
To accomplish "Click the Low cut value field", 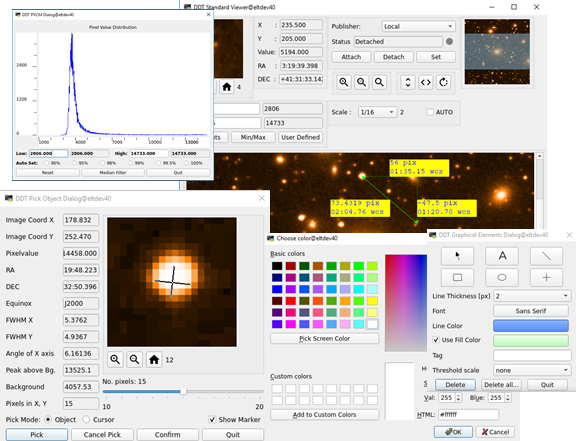I will coord(49,153).
